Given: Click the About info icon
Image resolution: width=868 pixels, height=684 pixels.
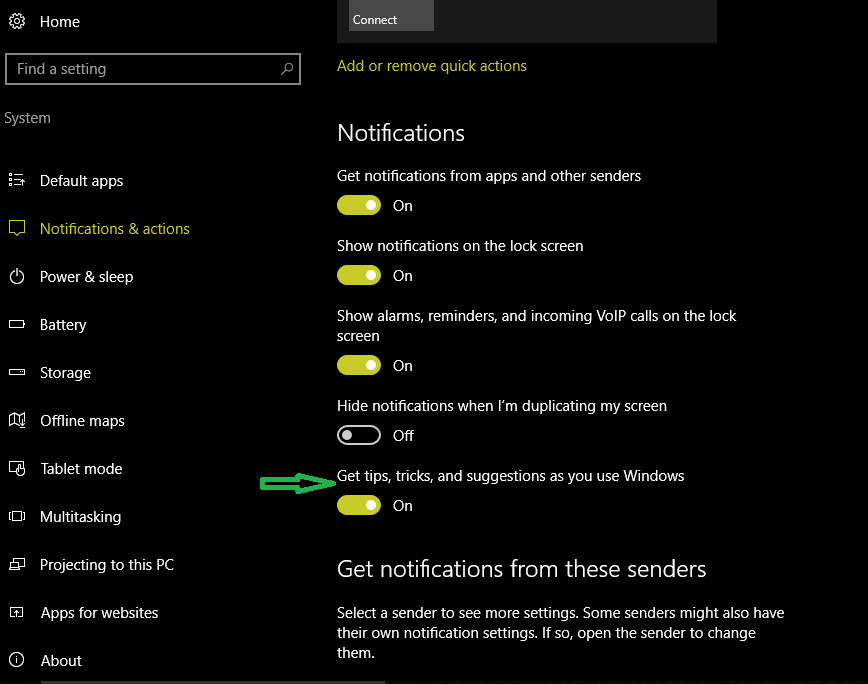Looking at the screenshot, I should click(17, 660).
